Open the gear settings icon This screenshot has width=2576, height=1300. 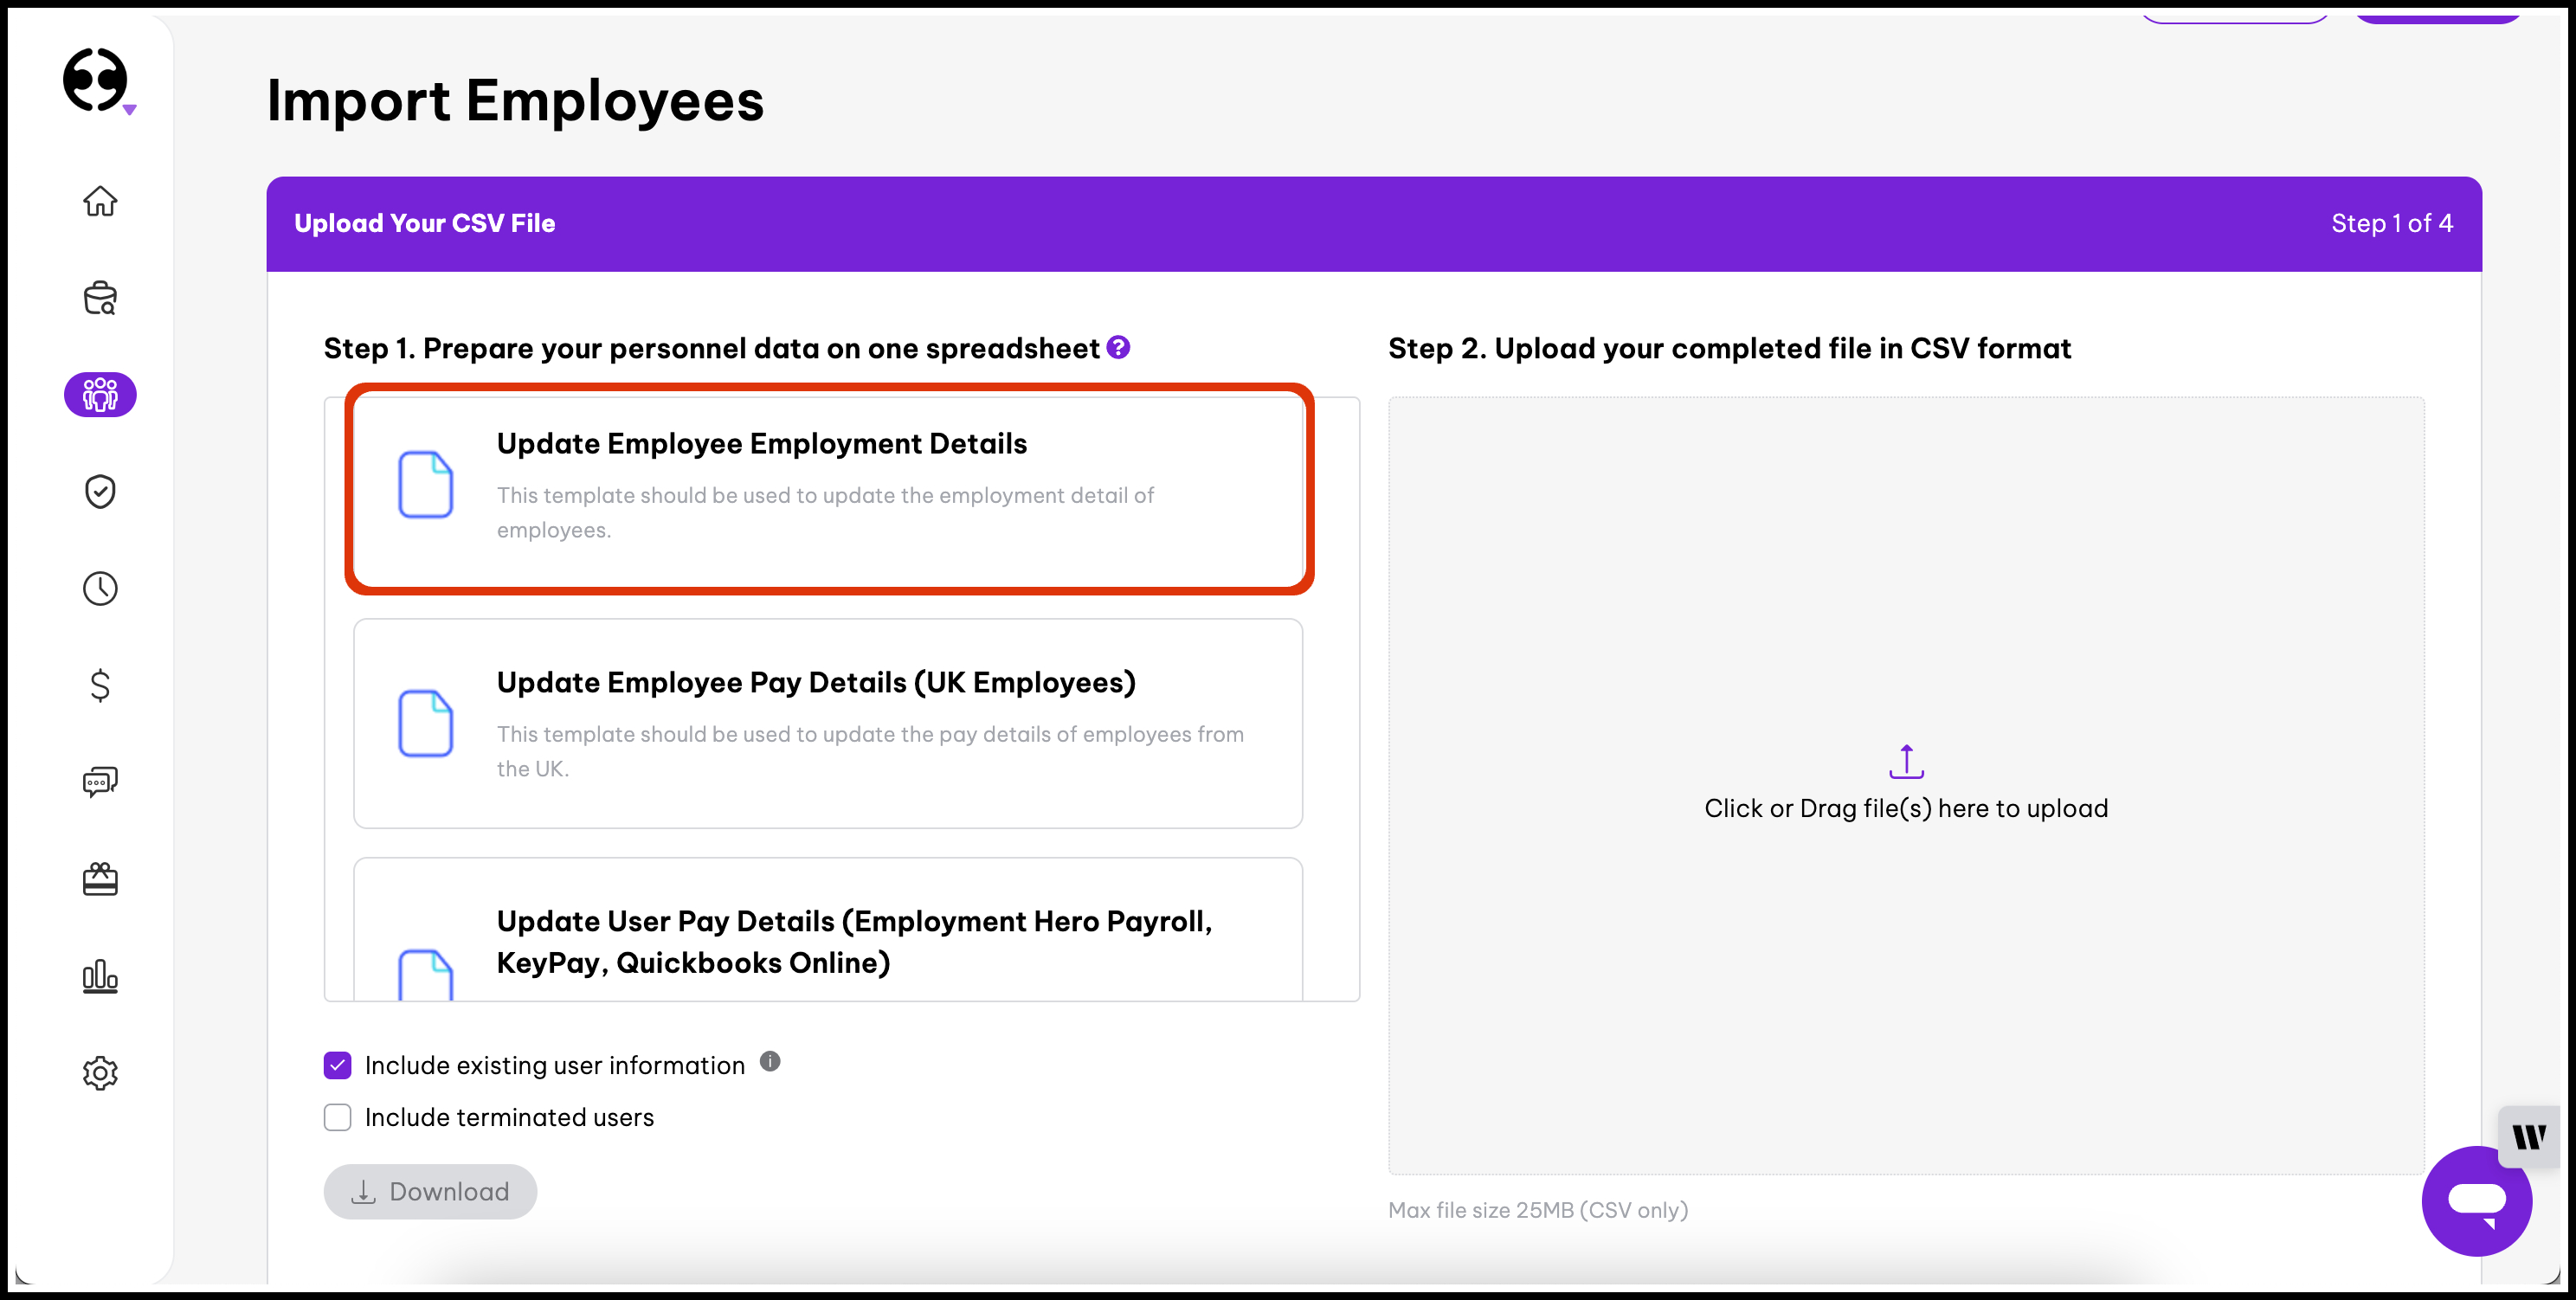coord(100,1072)
